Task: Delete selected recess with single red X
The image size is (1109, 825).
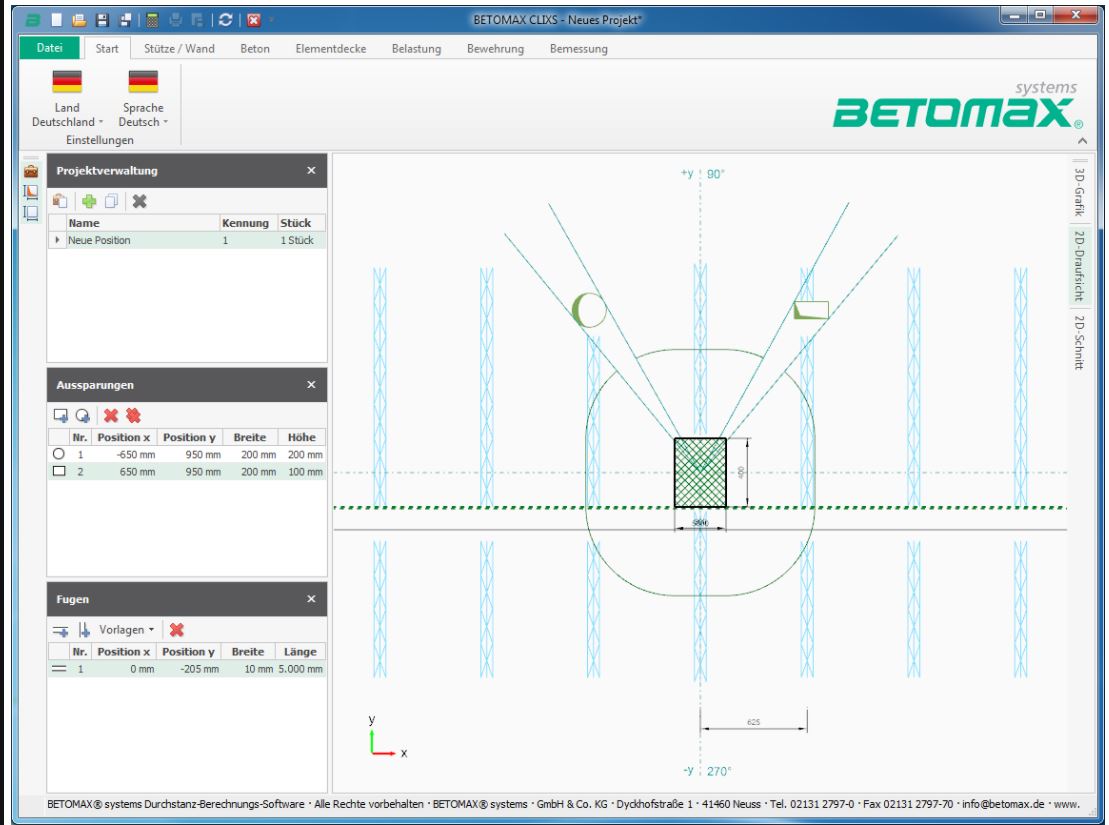Action: point(110,415)
